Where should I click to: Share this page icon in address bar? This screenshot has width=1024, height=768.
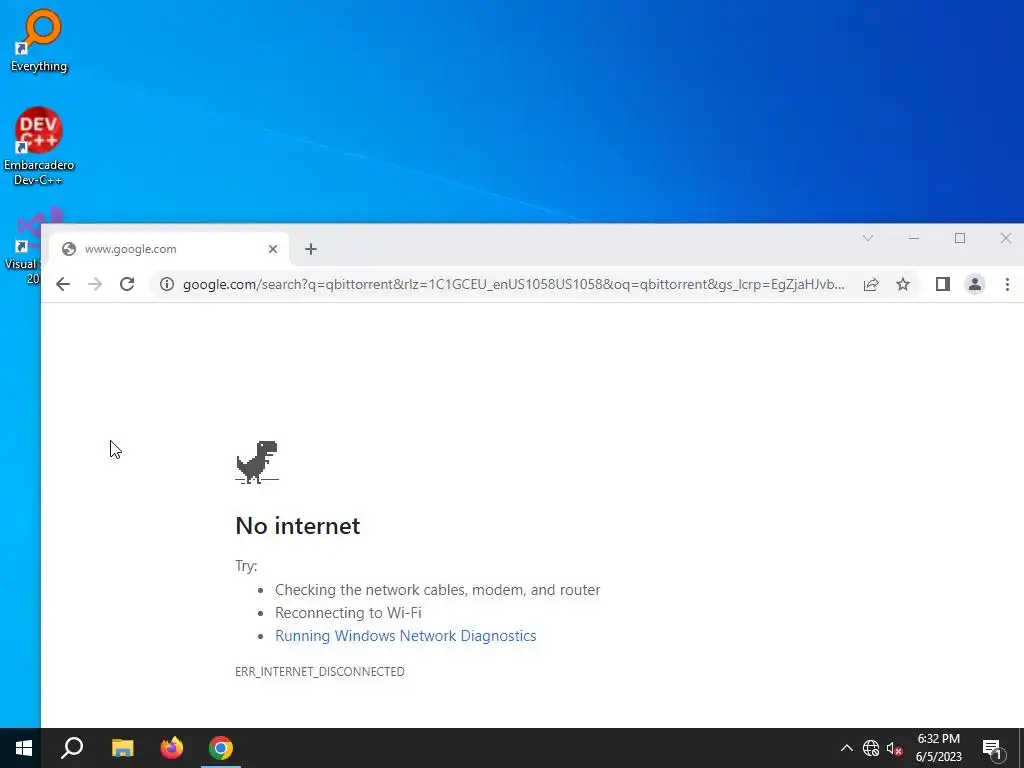(x=871, y=284)
